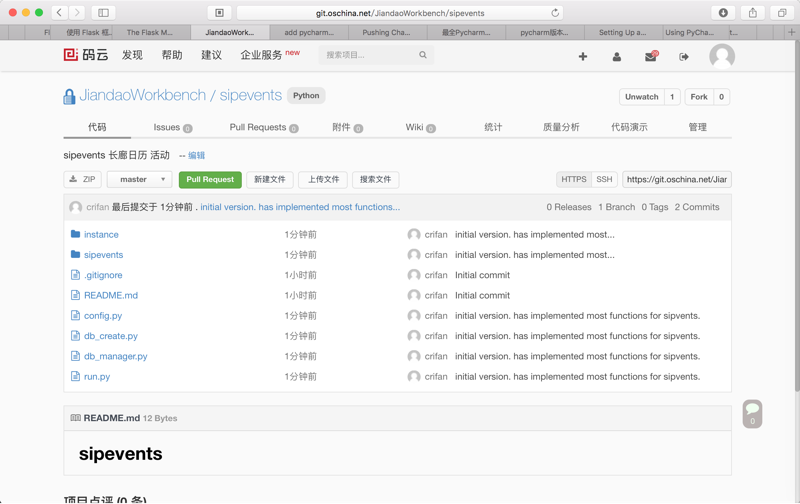
Task: Open messages envelope icon
Action: tap(651, 56)
